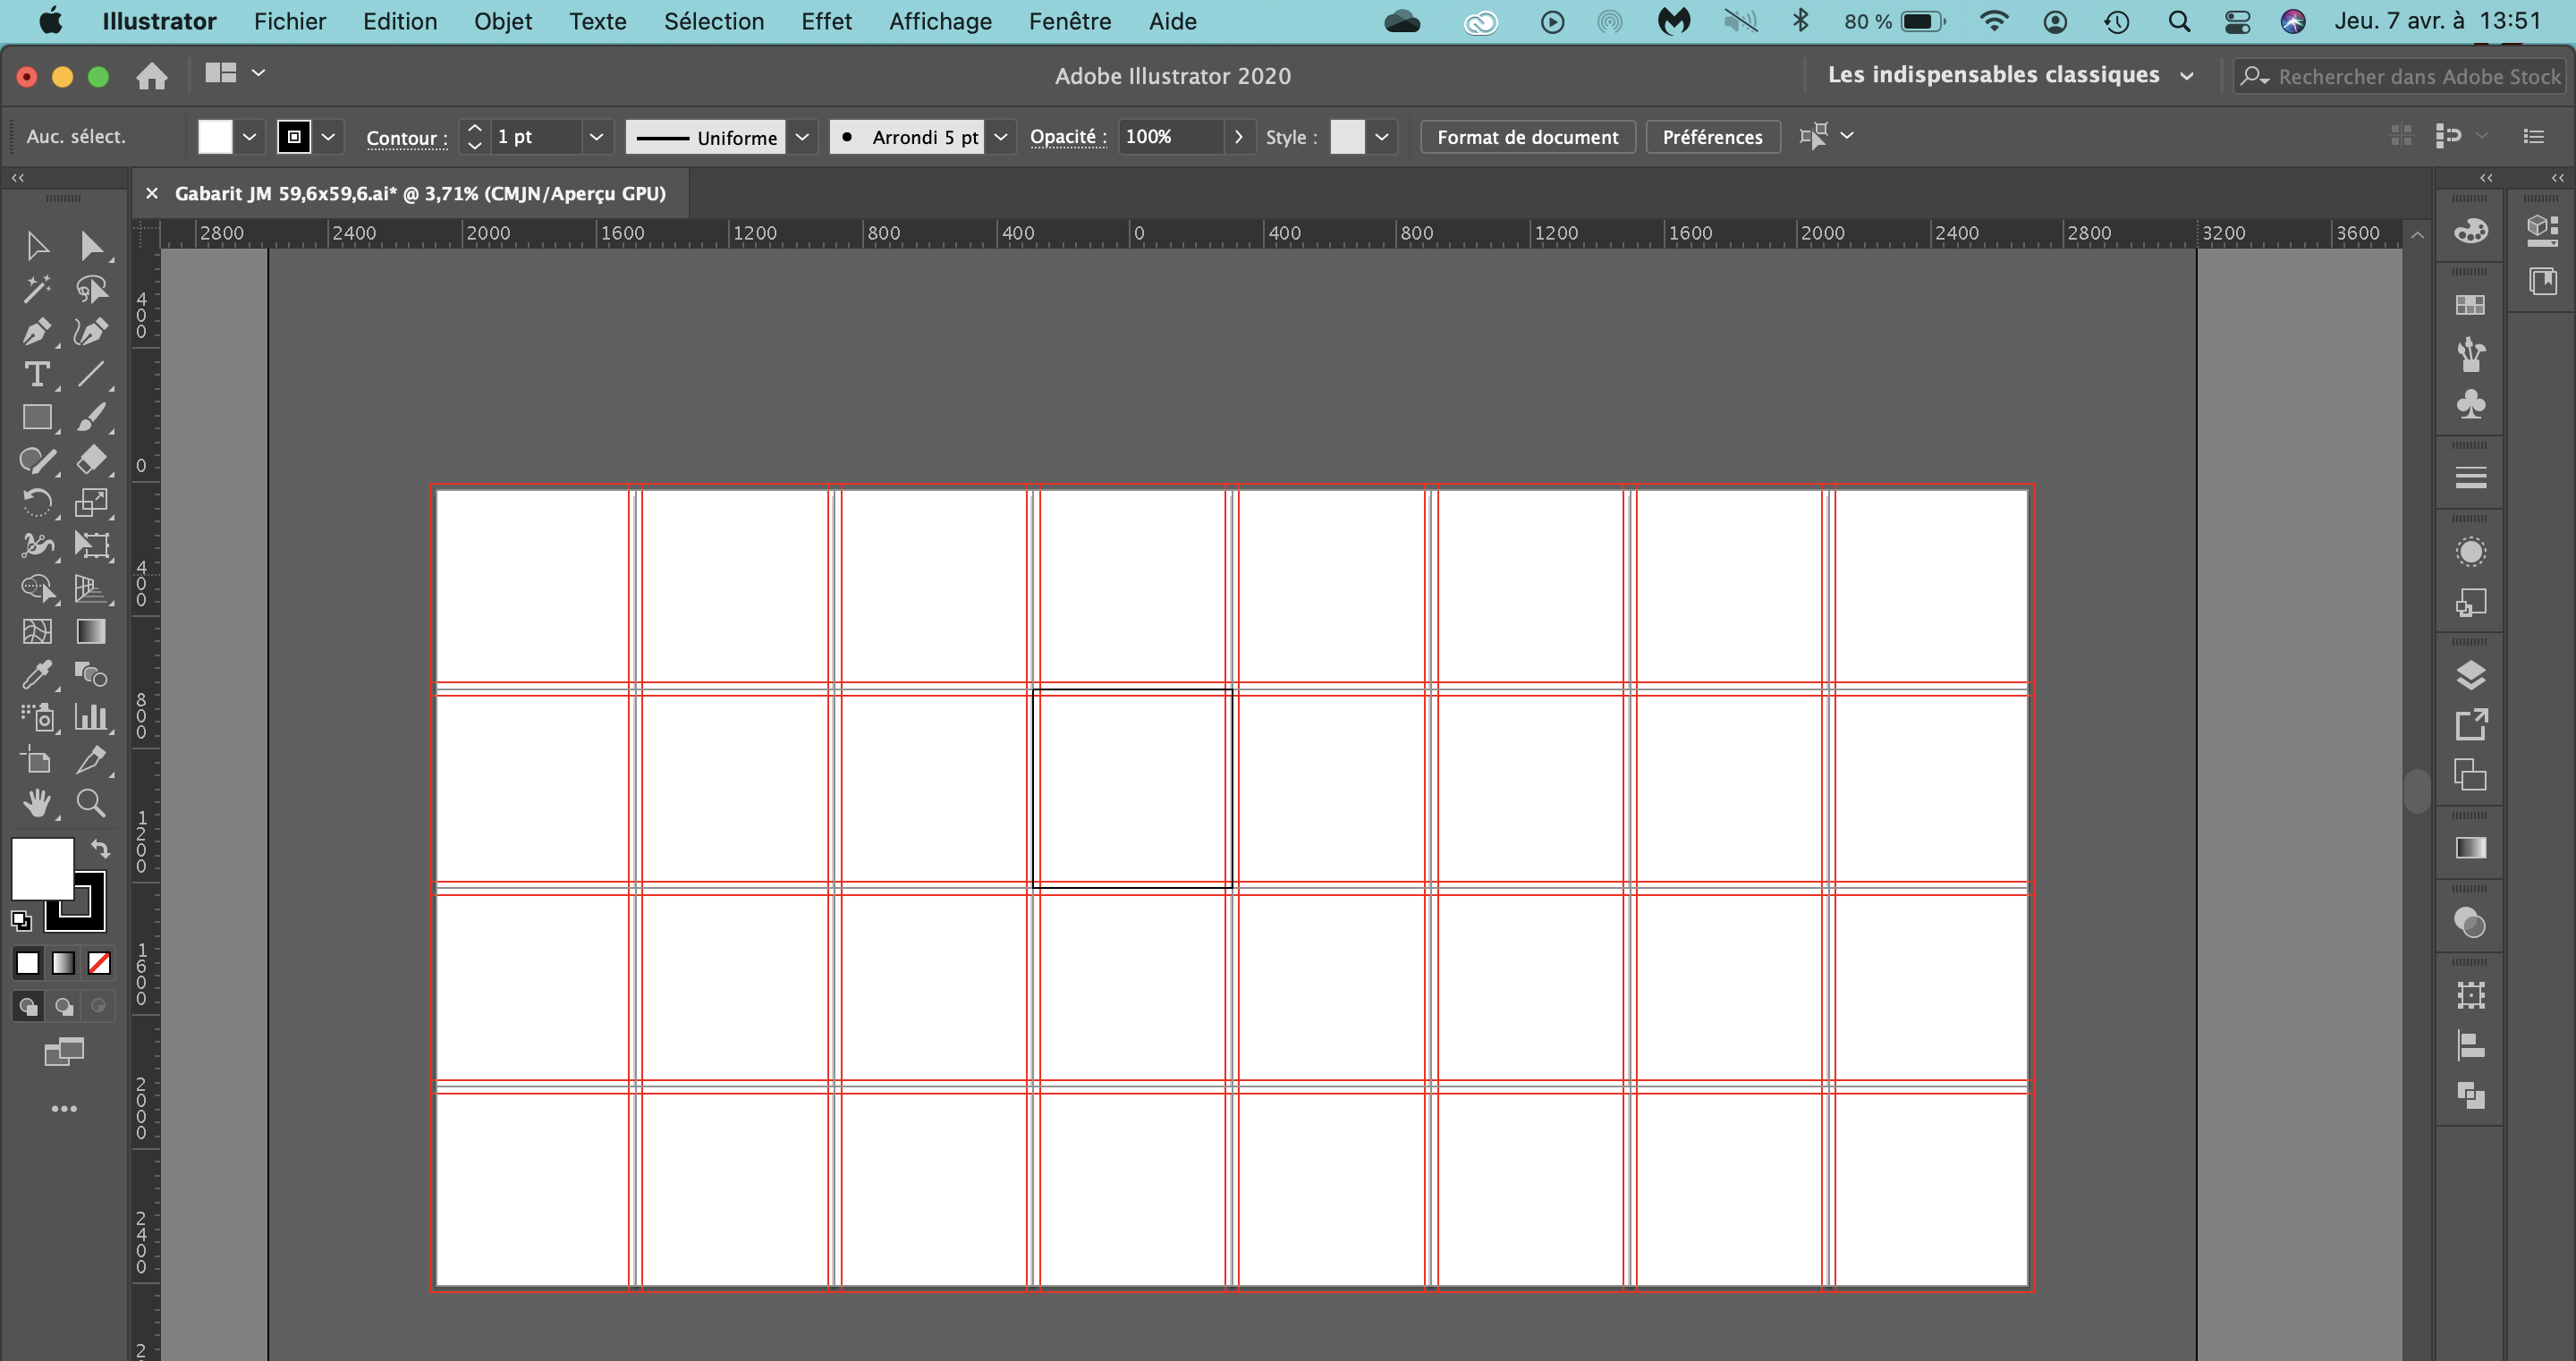
Task: Open the Uniforme profile dropdown
Action: (802, 137)
